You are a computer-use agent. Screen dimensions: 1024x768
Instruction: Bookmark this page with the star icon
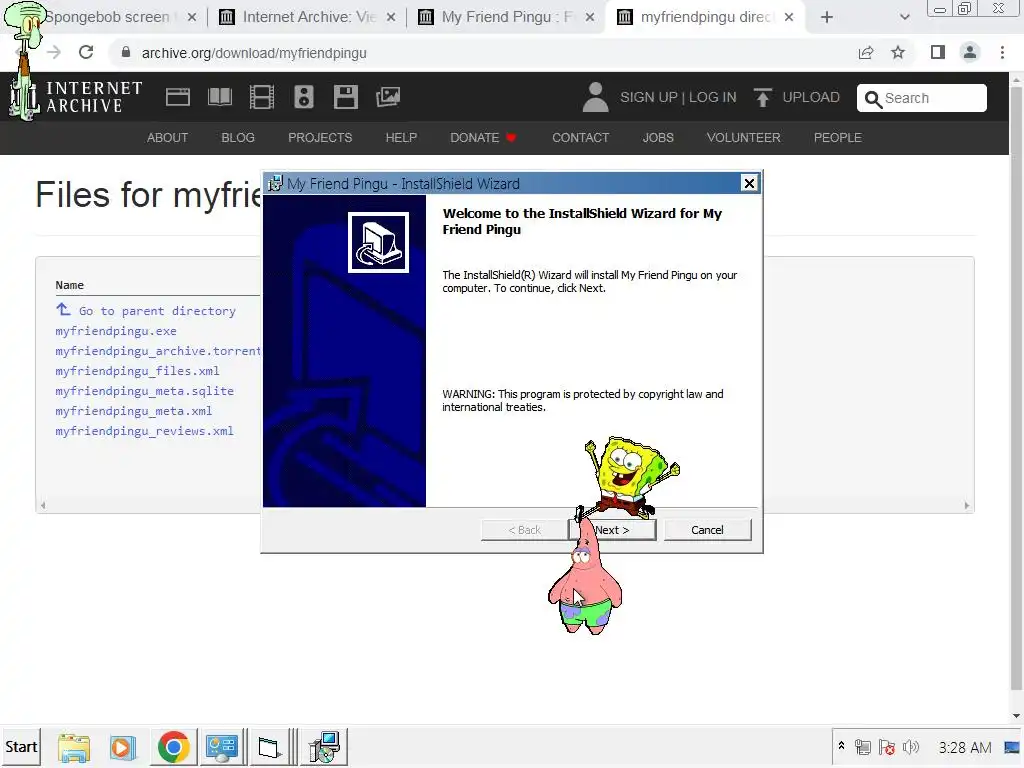(x=898, y=52)
